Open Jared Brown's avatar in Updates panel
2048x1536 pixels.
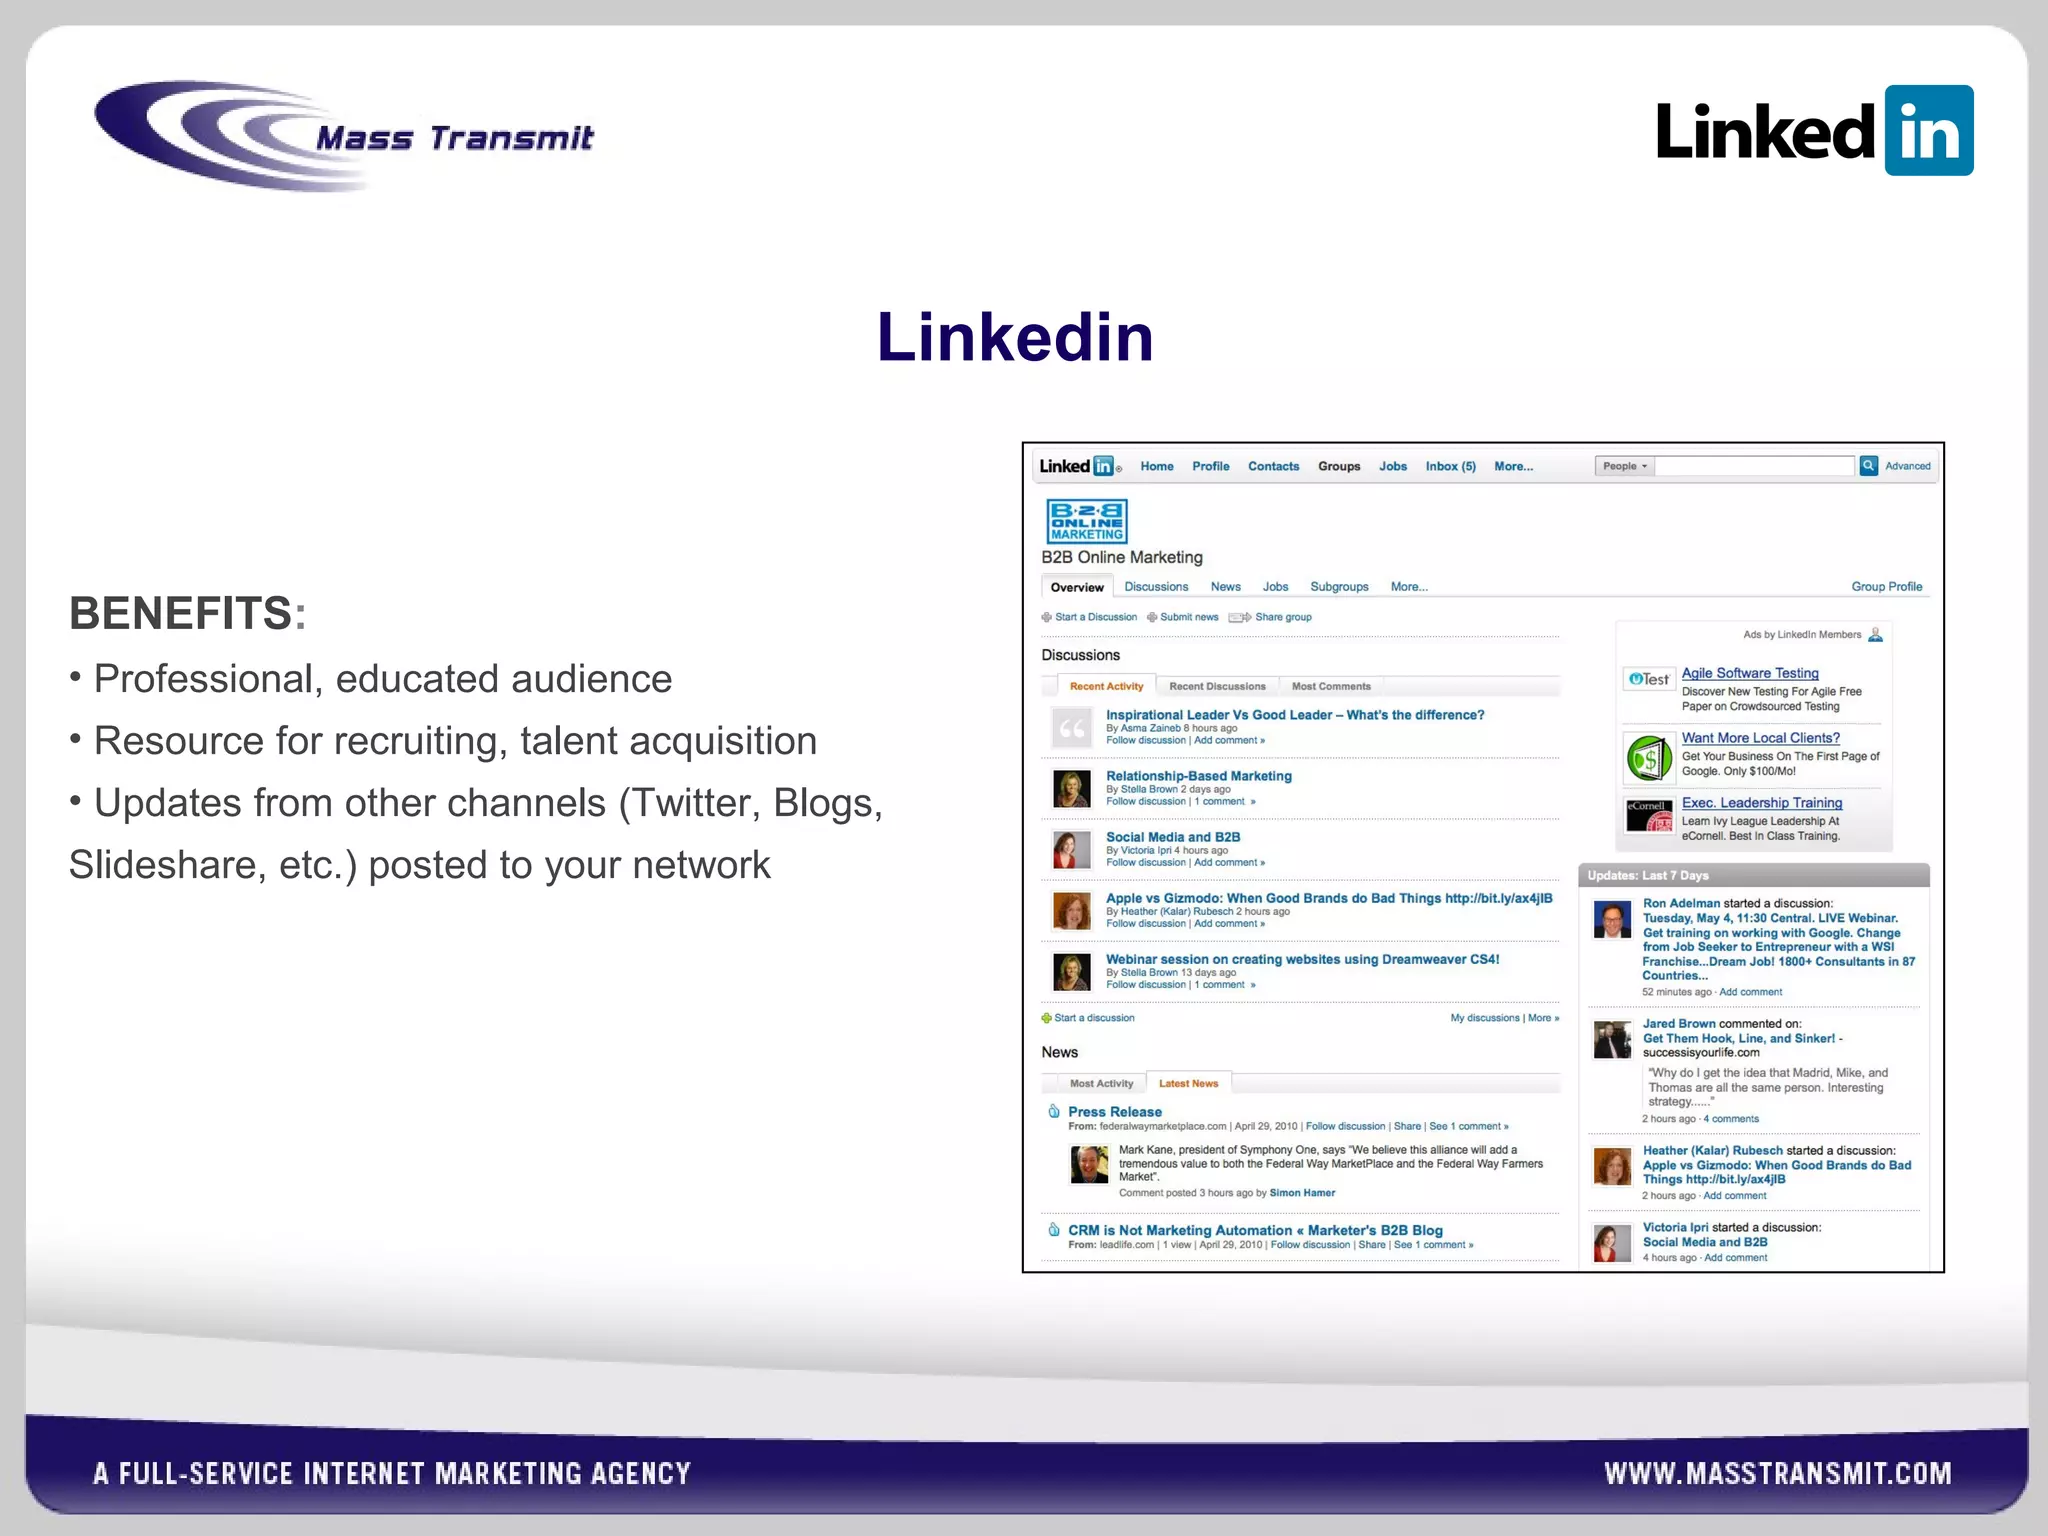1612,1040
